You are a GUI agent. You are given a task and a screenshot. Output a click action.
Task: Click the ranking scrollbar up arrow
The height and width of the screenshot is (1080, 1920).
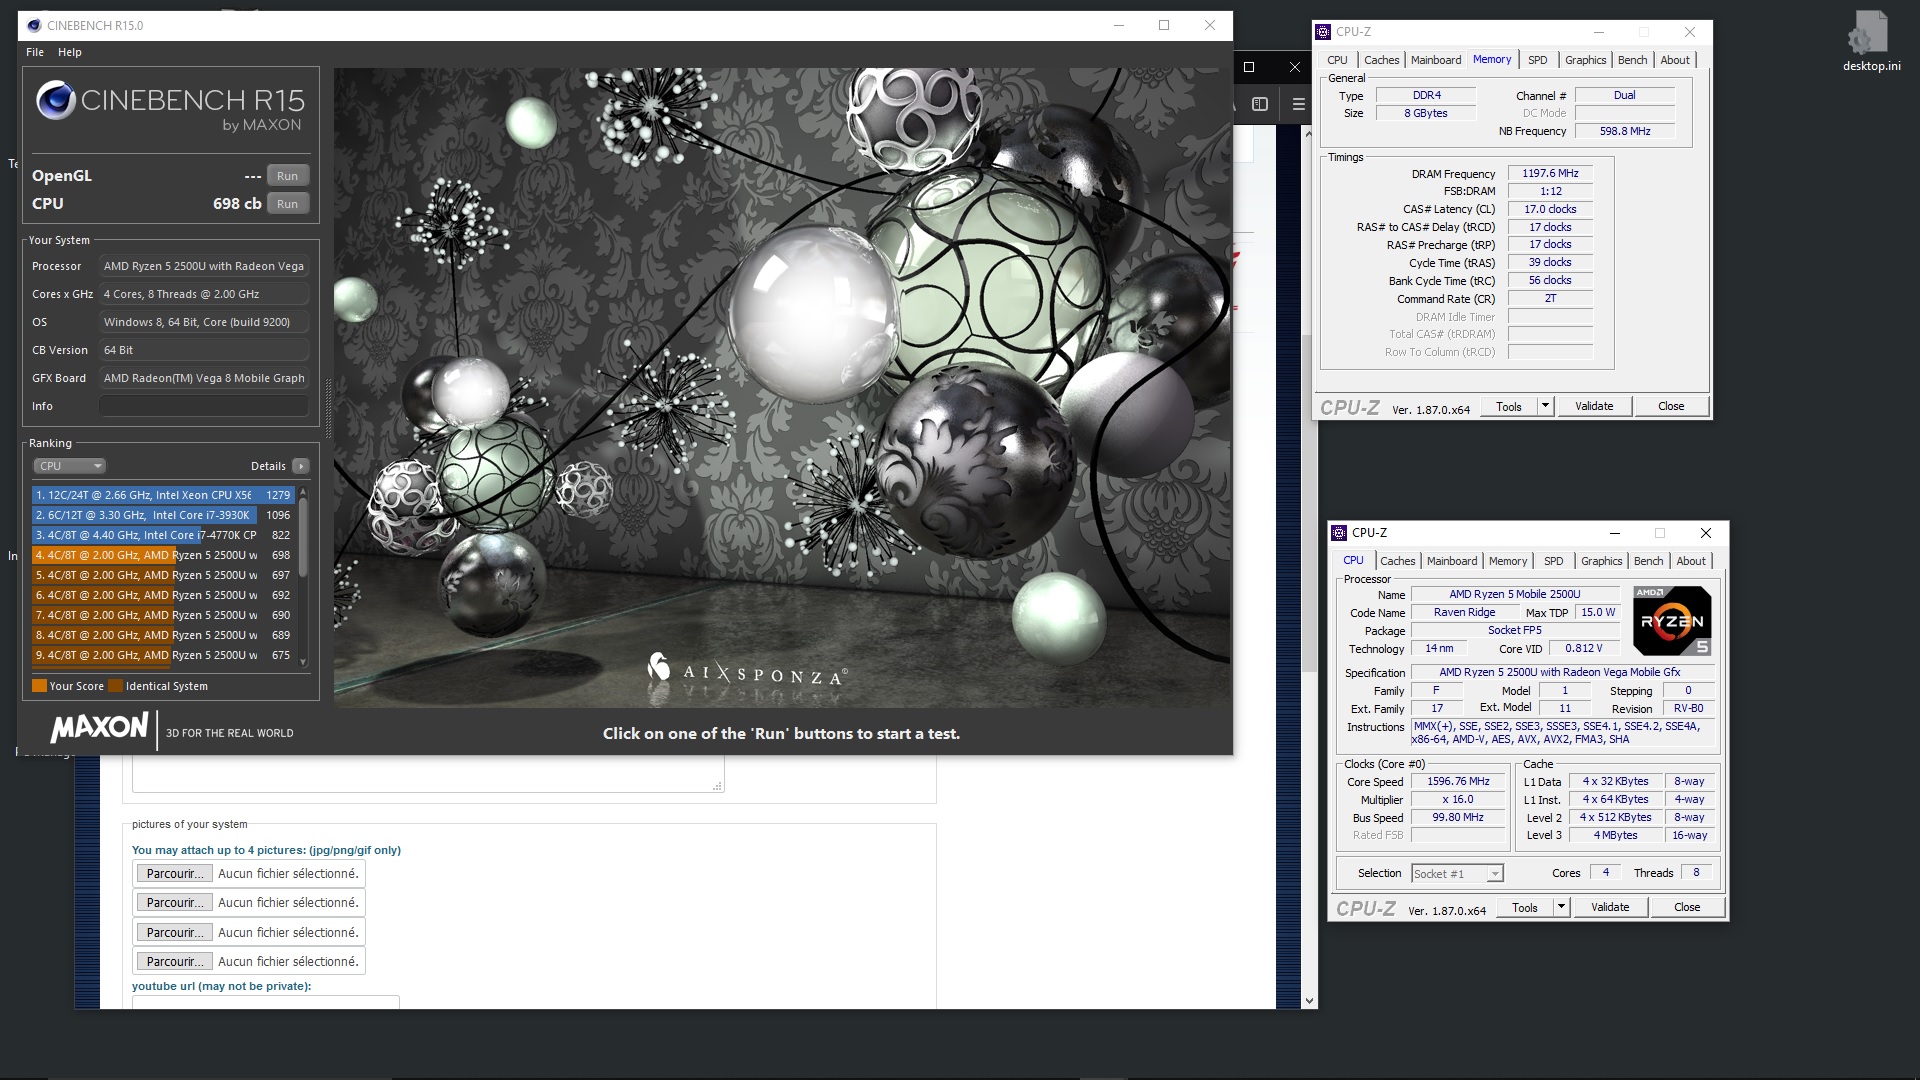click(303, 492)
